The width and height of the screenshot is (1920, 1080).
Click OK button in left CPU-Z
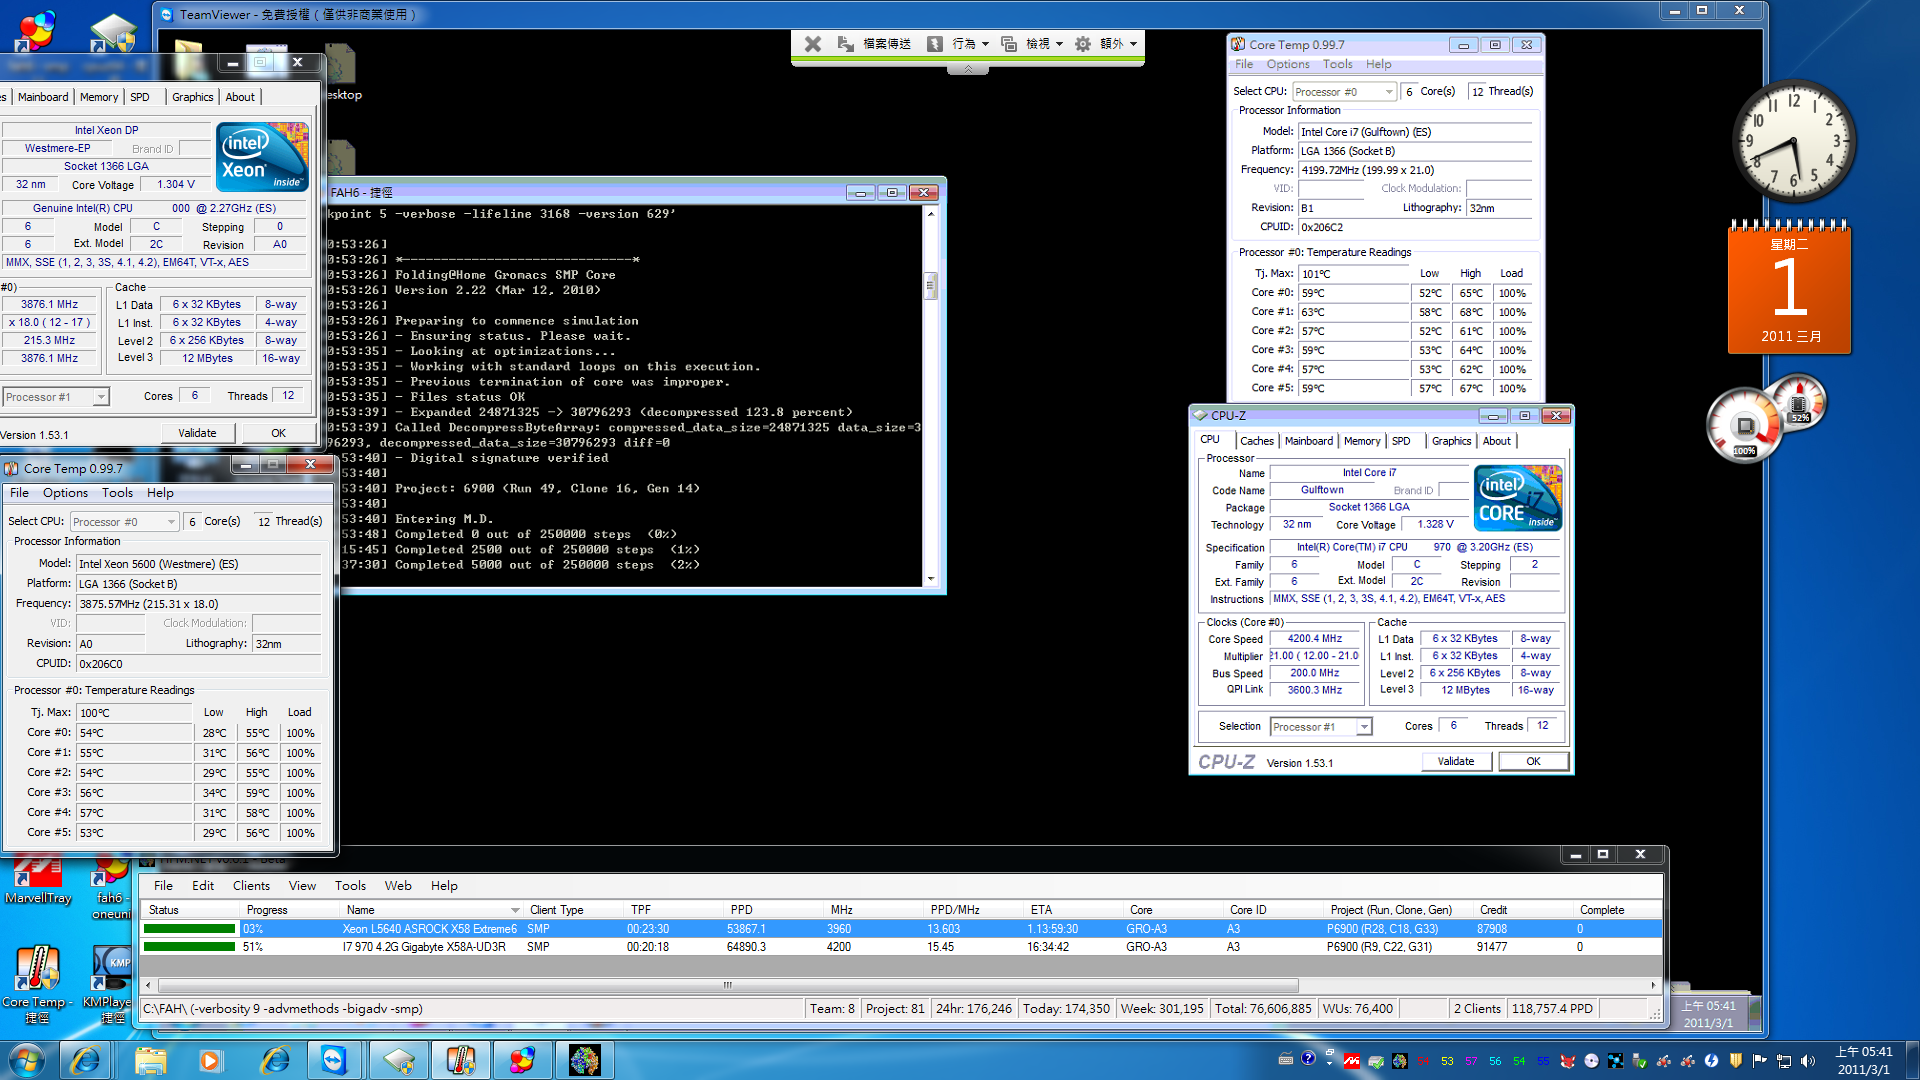click(278, 433)
